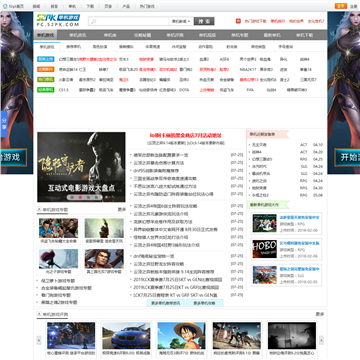Select the last dot on the banner slider

click(x=96, y=197)
